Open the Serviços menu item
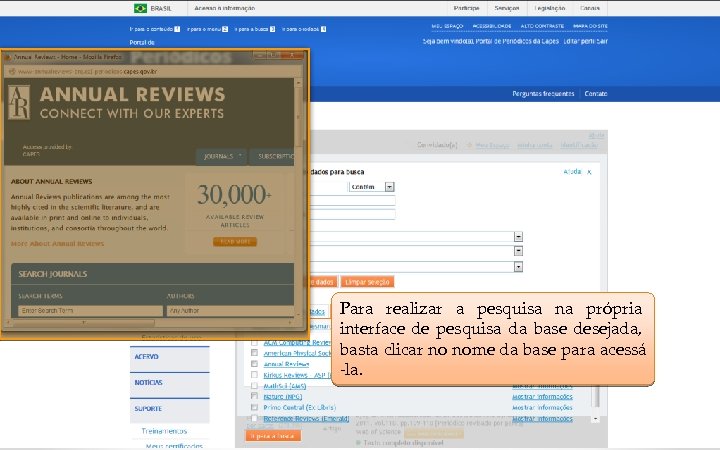 (x=507, y=8)
